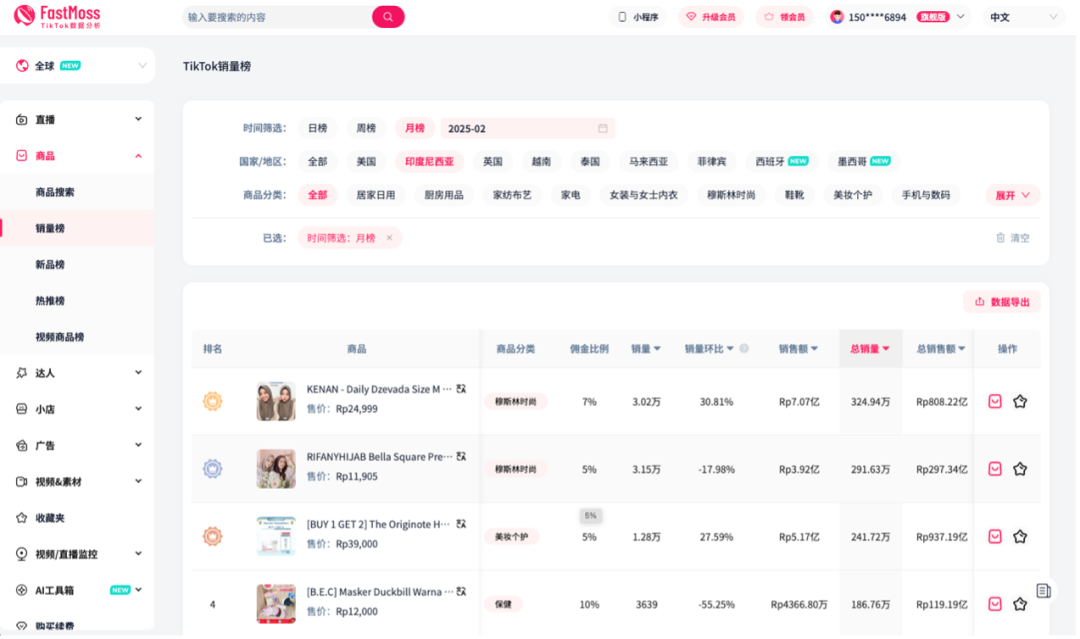Open the calendar icon in date field
Screen dimensions: 1080x639
[603, 128]
